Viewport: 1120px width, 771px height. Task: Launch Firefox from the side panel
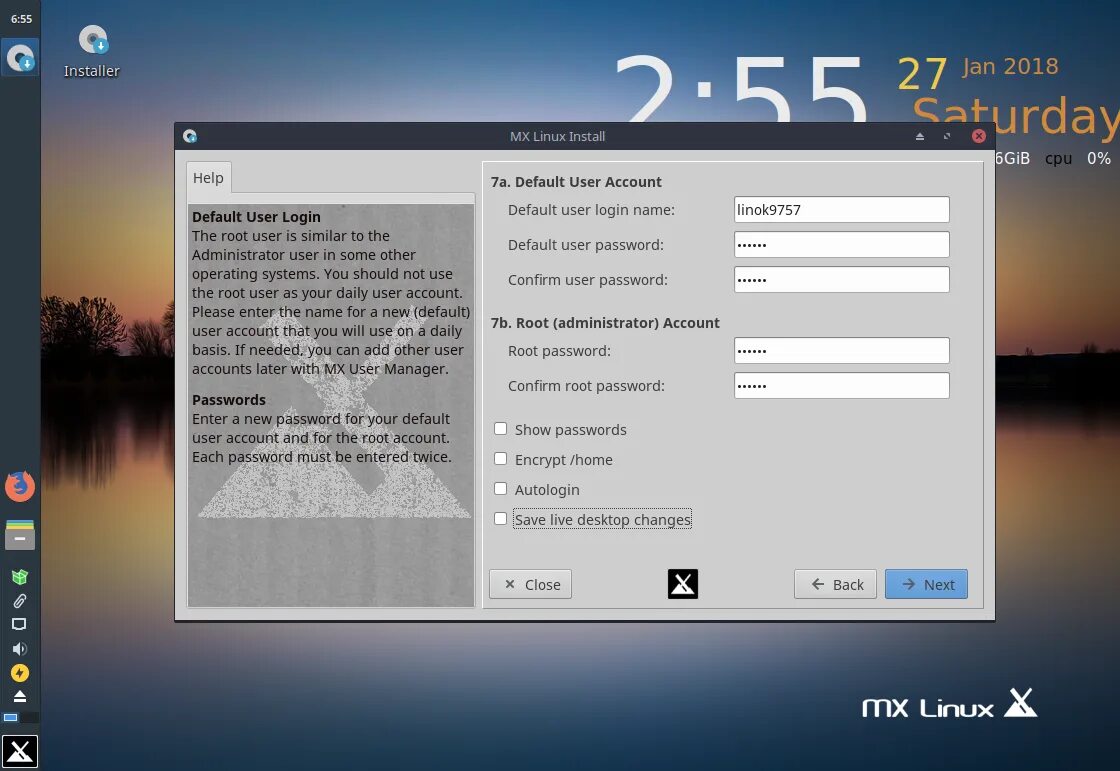coord(20,487)
